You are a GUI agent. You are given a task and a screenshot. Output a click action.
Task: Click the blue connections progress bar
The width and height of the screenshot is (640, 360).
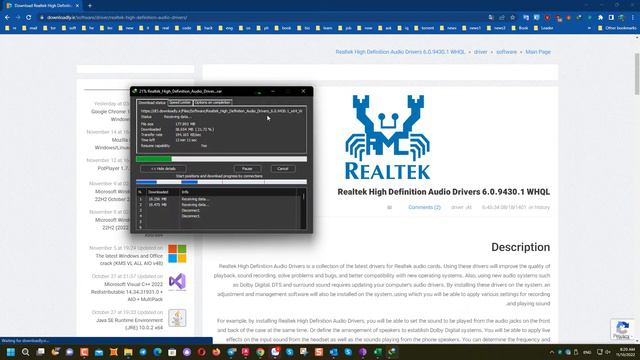click(221, 182)
